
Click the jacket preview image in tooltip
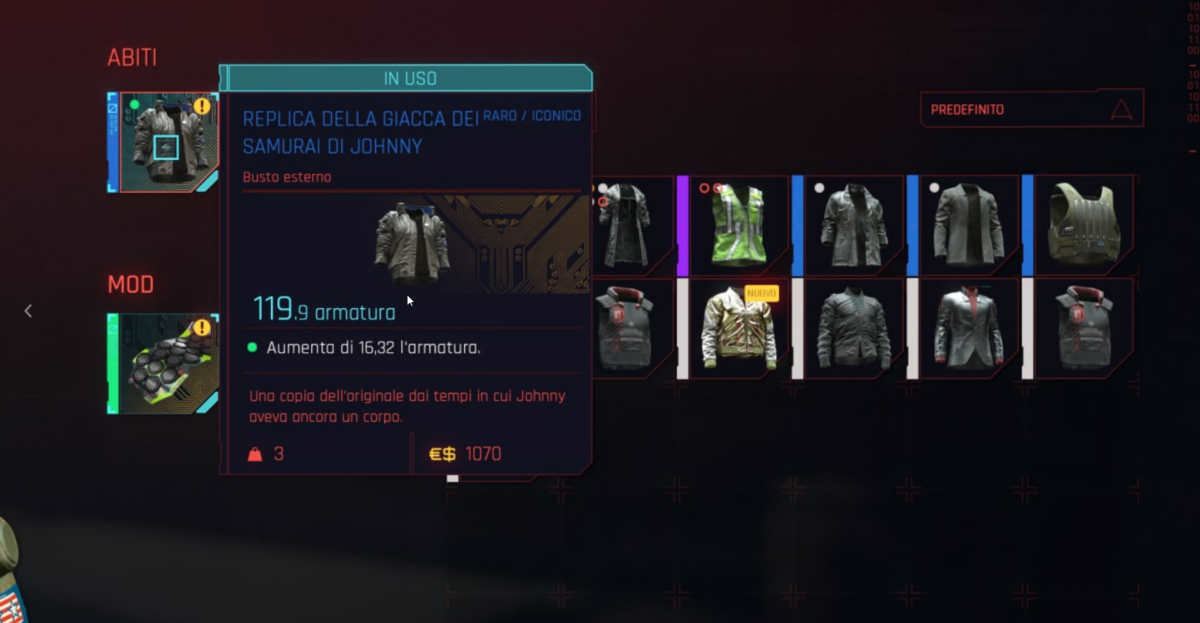click(x=411, y=243)
